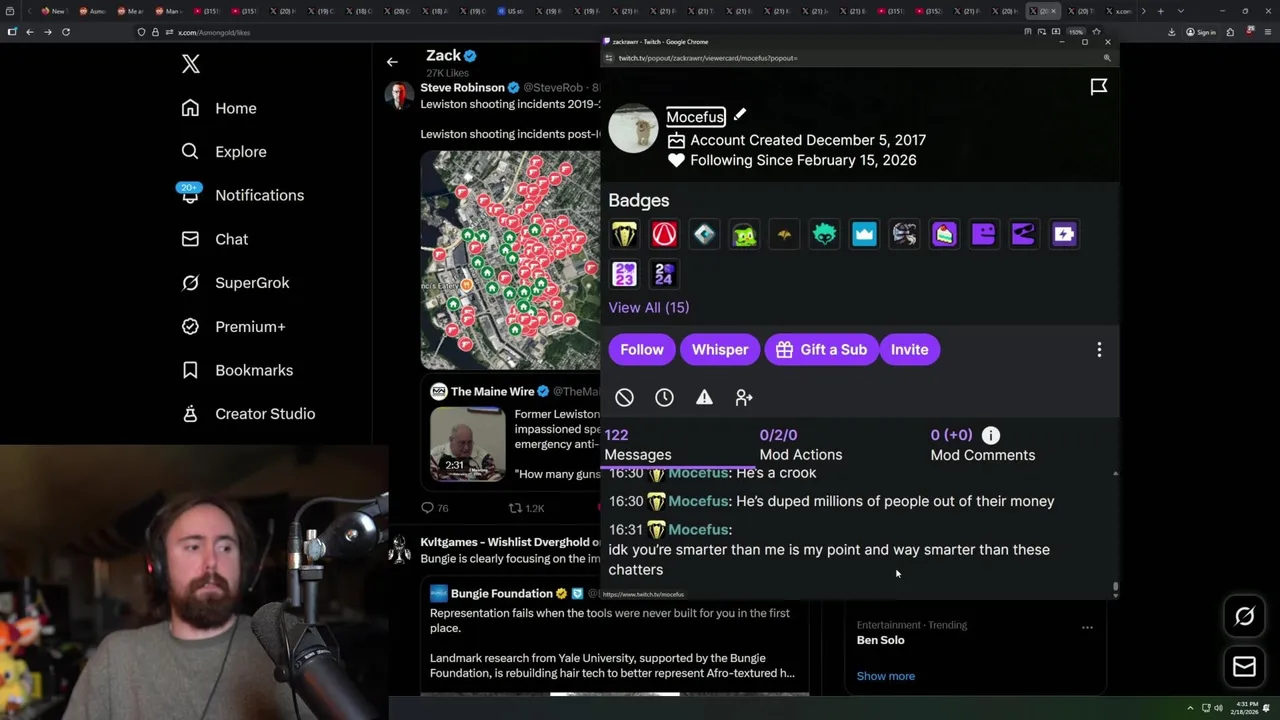Image resolution: width=1280 pixels, height=720 pixels.
Task: Open View All (15) badges
Action: coord(648,308)
